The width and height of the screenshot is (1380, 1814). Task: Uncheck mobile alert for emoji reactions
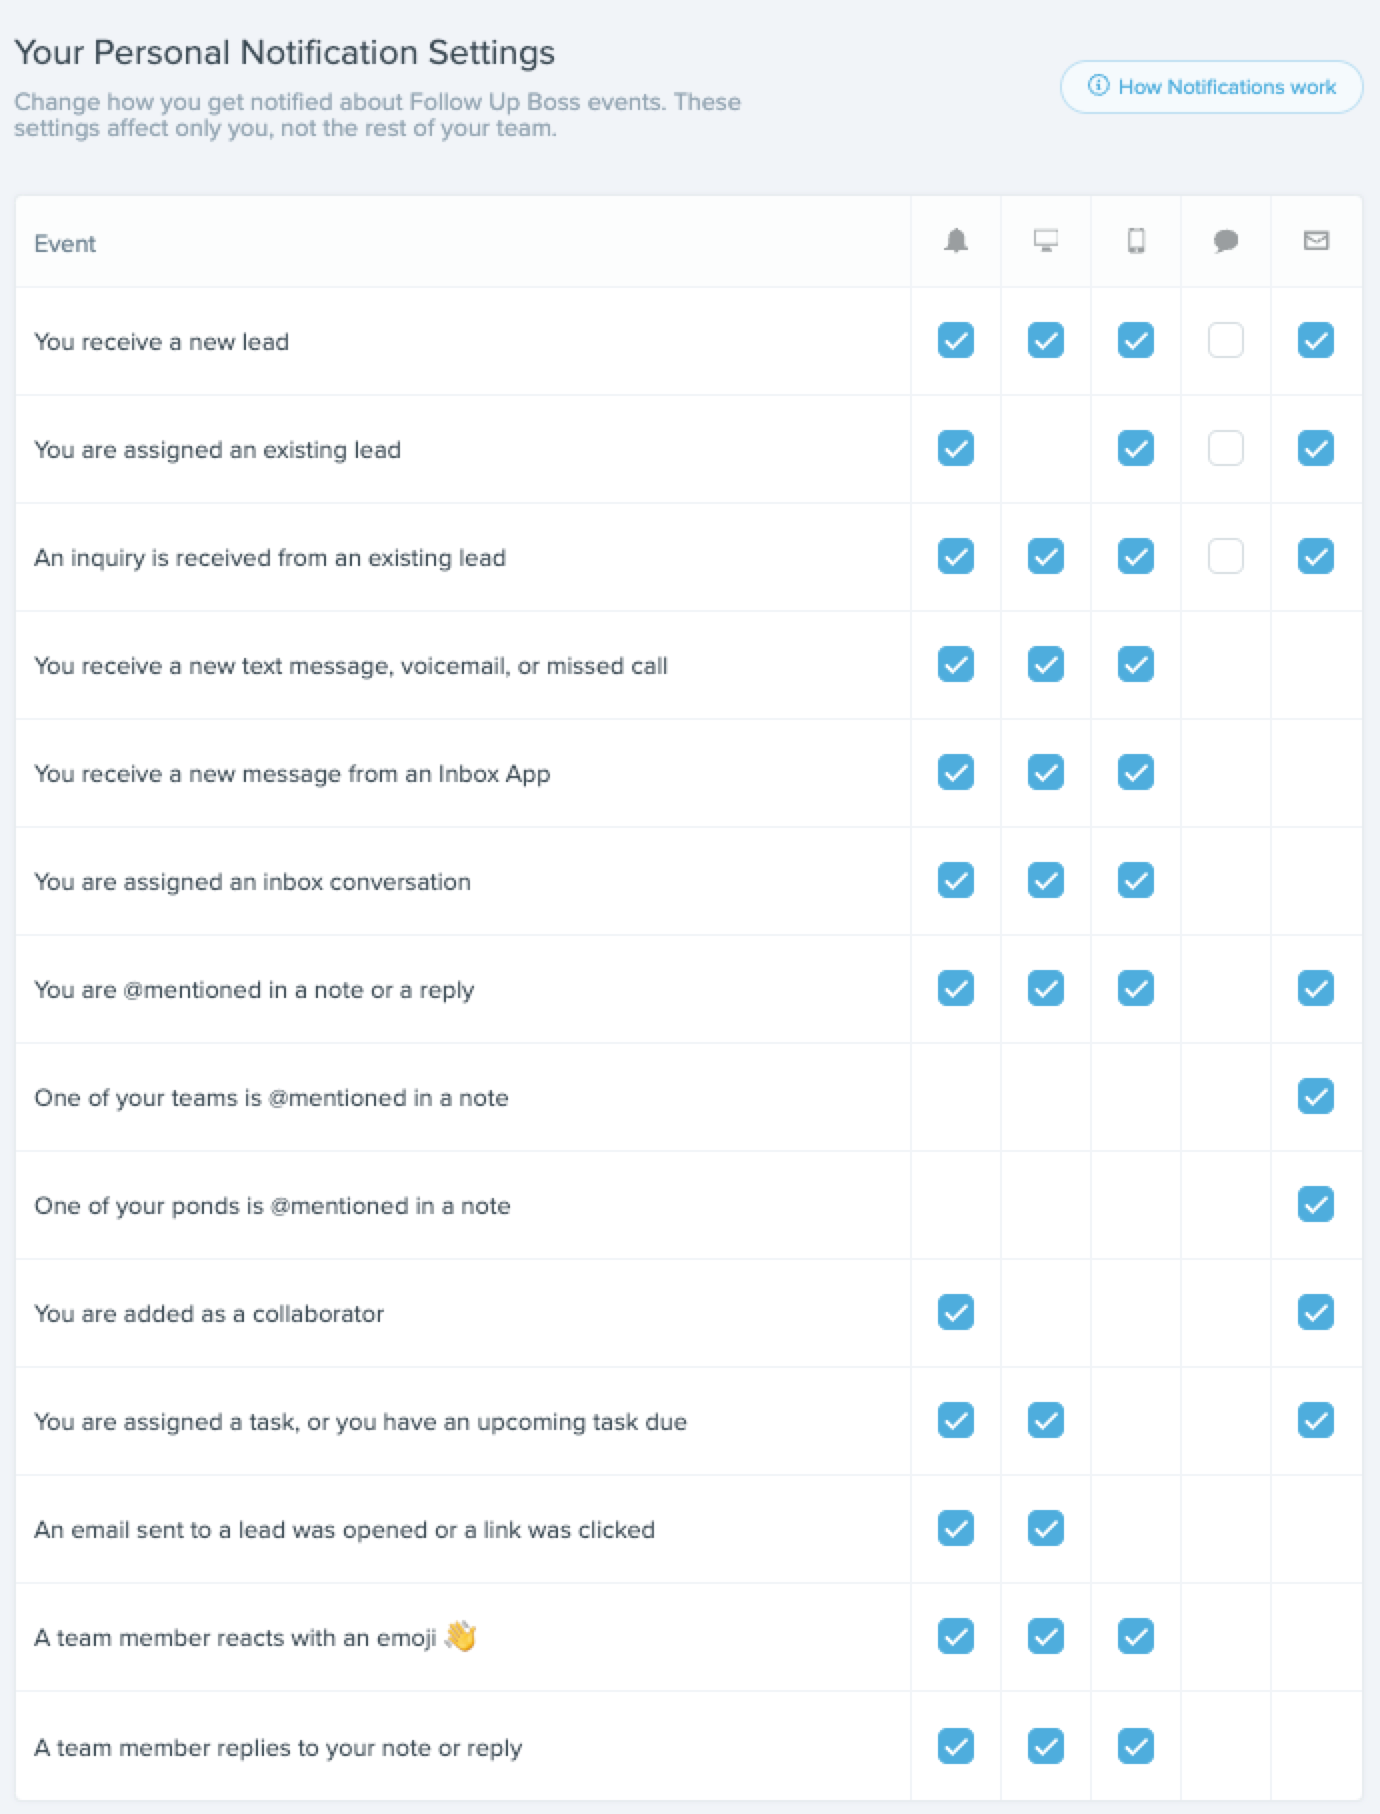click(x=1136, y=1636)
